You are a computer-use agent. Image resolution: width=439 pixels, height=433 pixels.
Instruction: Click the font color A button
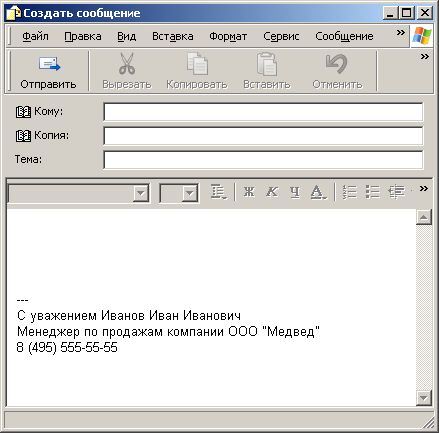point(318,192)
